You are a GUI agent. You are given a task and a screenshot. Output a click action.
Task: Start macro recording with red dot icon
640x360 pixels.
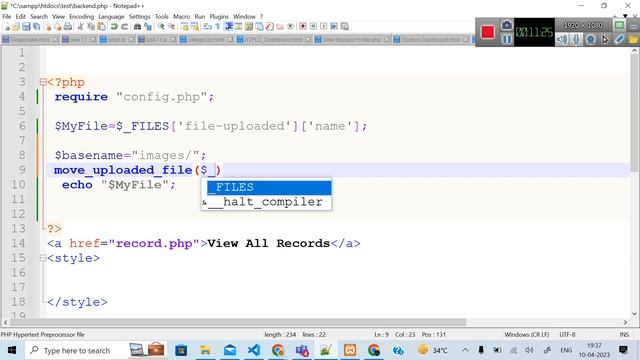(302, 27)
